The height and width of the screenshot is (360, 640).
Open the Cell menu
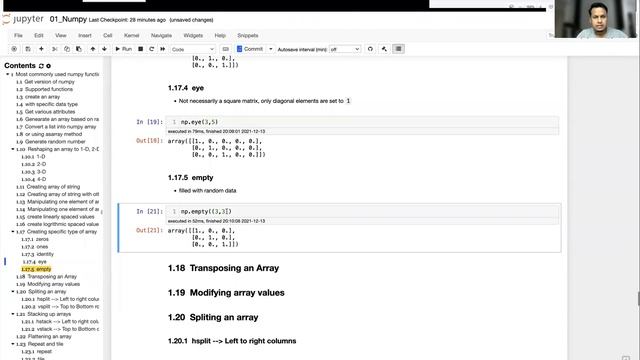click(x=108, y=36)
